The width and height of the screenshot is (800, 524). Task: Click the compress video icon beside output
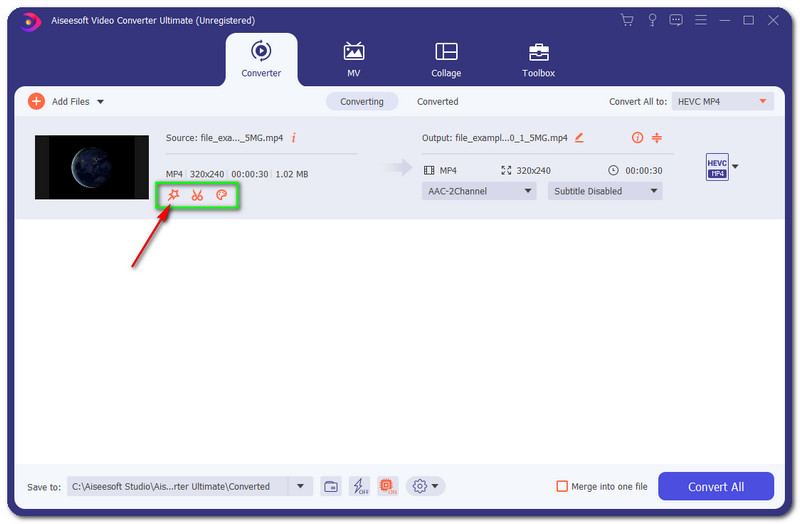tap(657, 138)
